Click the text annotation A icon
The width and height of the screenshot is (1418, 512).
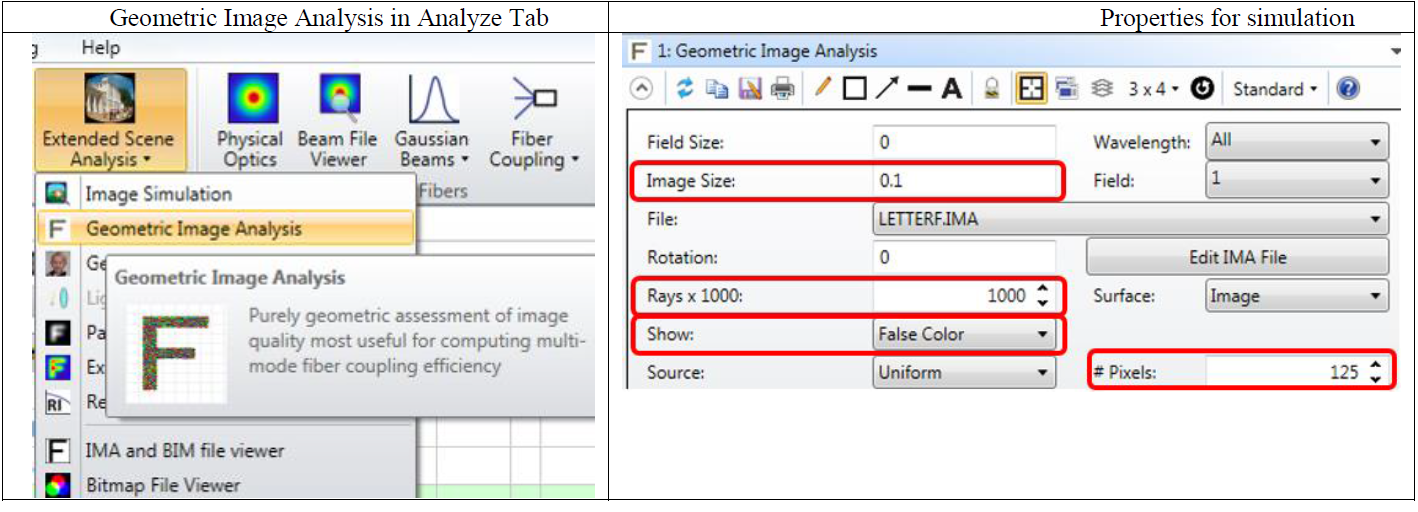coord(951,89)
